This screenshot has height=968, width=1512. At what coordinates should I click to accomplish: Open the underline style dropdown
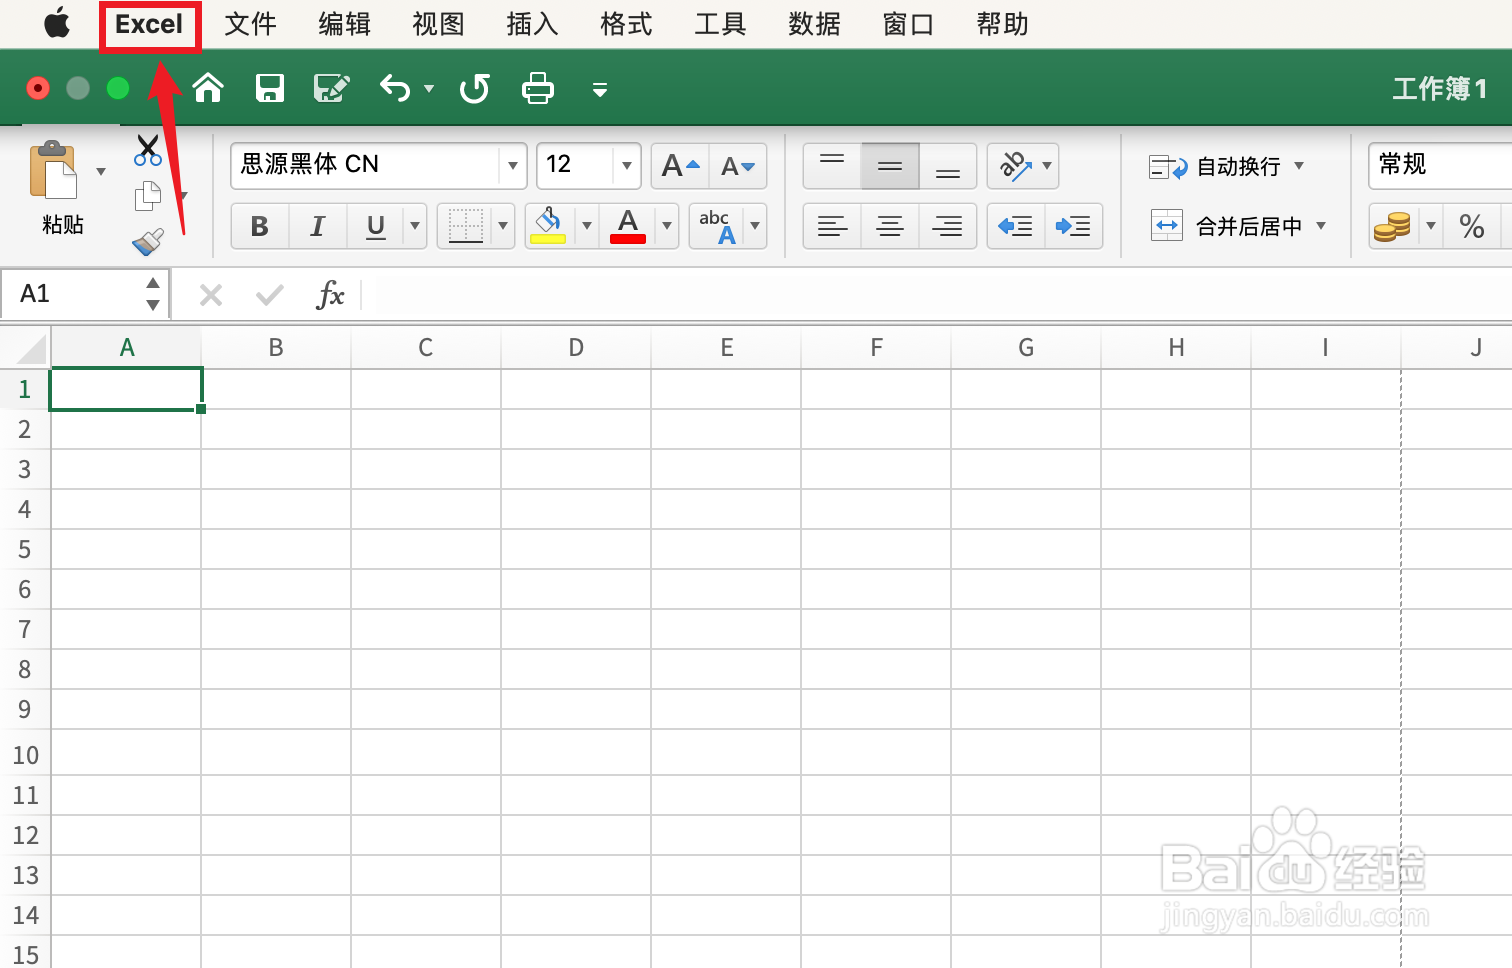pyautogui.click(x=415, y=226)
